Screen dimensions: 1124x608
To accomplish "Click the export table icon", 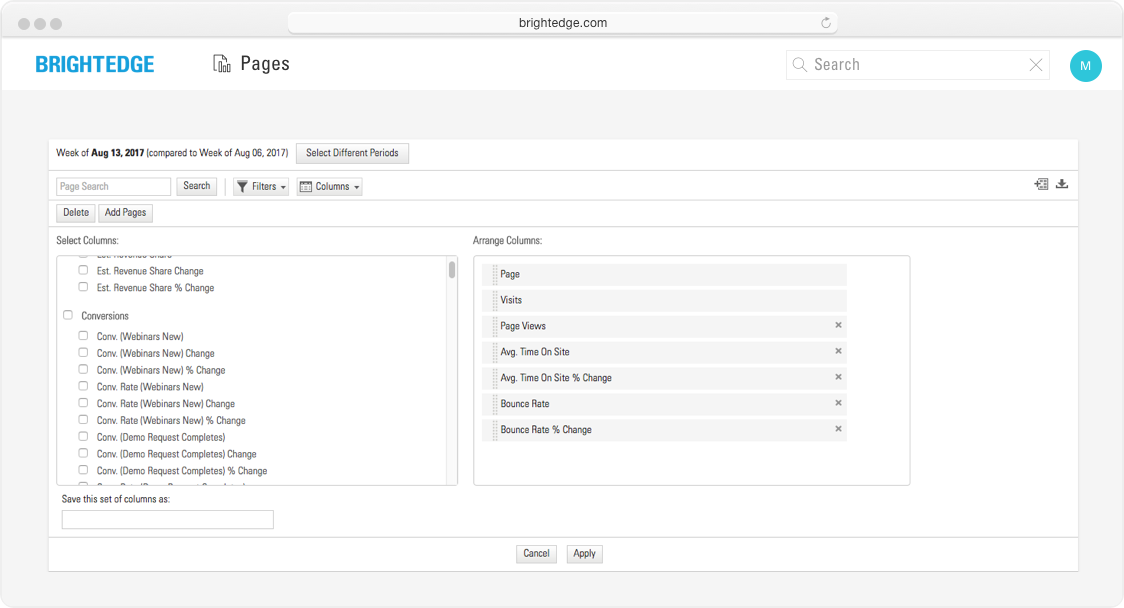I will [x=1041, y=184].
